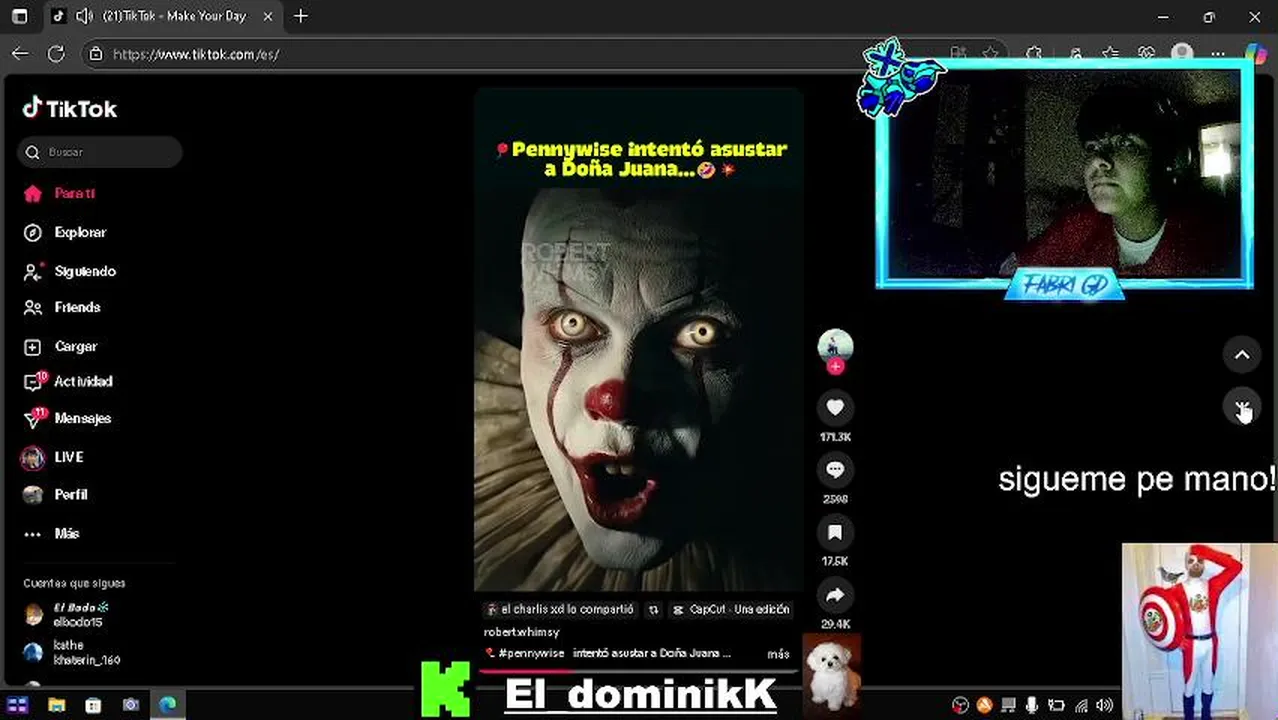Click the repost icon next to CapCut
The image size is (1278, 720).
(653, 609)
